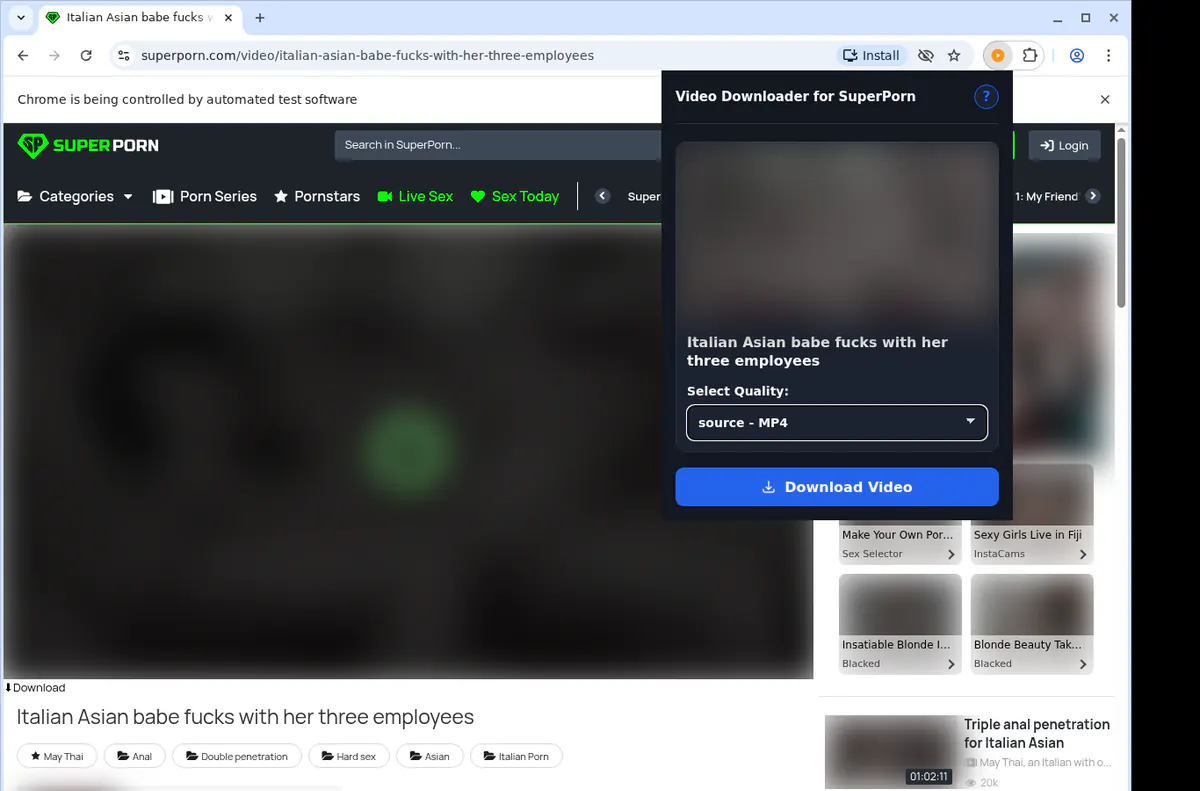Image resolution: width=1200 pixels, height=791 pixels.
Task: Click the green play button on video
Action: [x=408, y=450]
